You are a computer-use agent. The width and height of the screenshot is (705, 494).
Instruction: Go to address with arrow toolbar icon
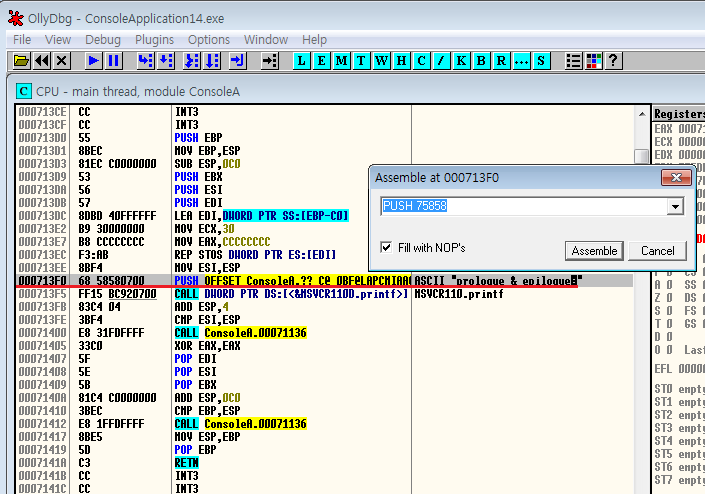(270, 61)
